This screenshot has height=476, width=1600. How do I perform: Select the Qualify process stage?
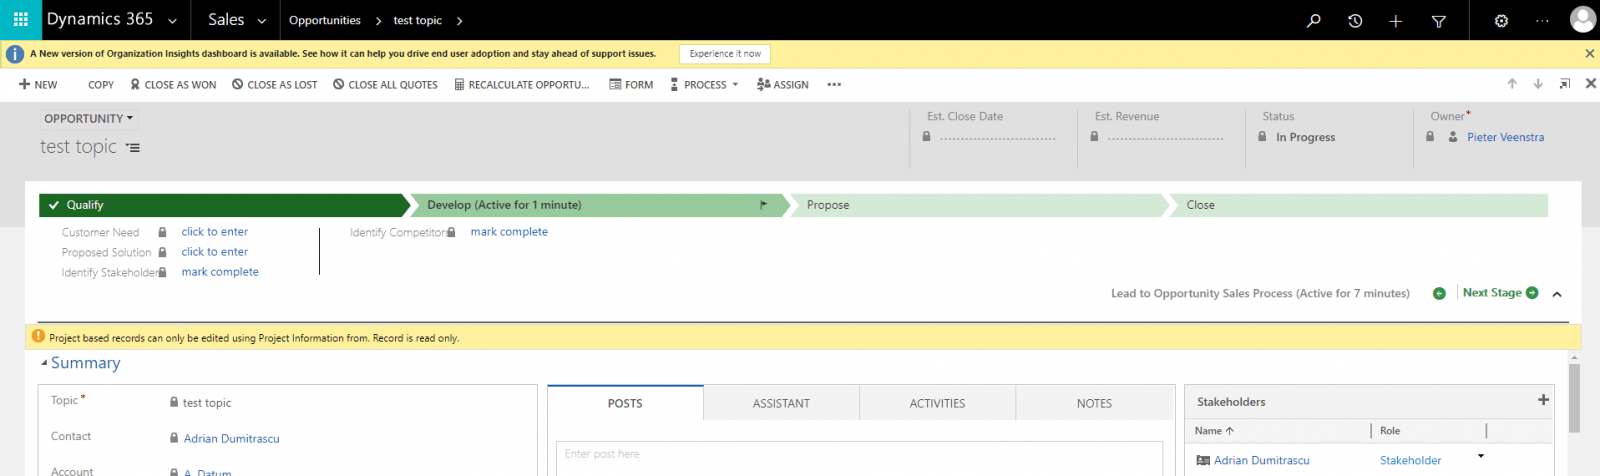point(224,205)
